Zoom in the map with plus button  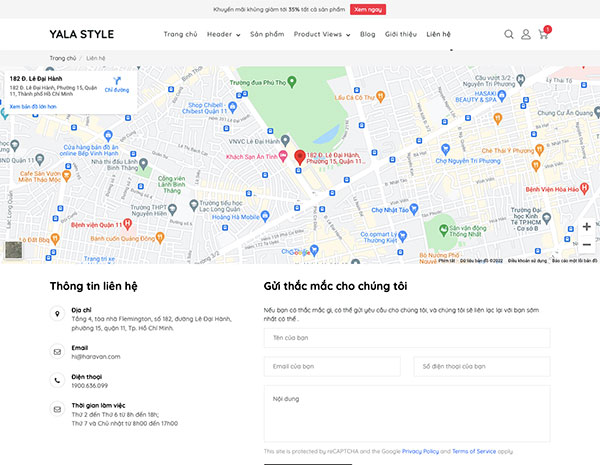click(x=587, y=227)
